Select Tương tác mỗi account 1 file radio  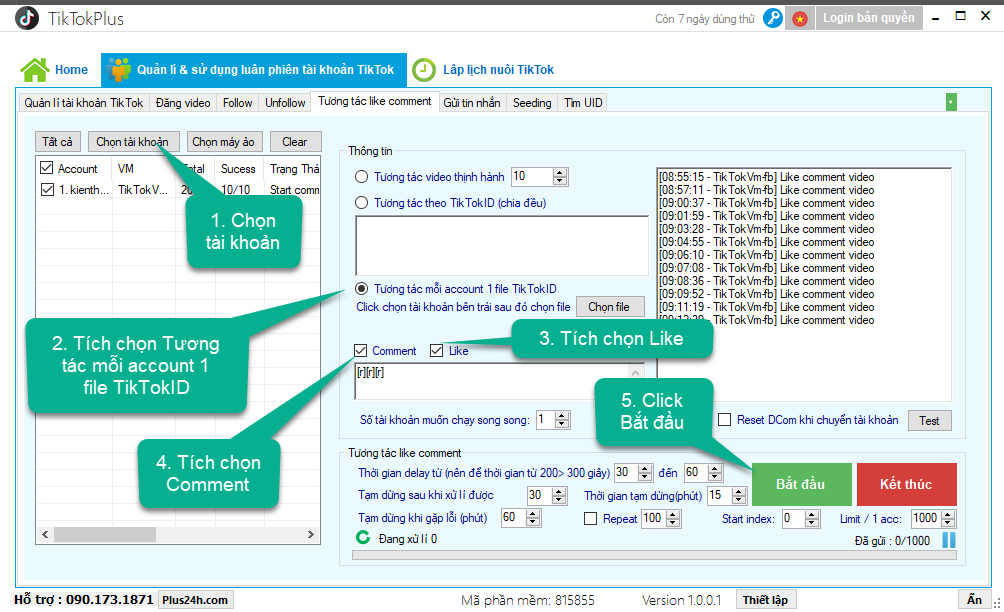click(361, 289)
